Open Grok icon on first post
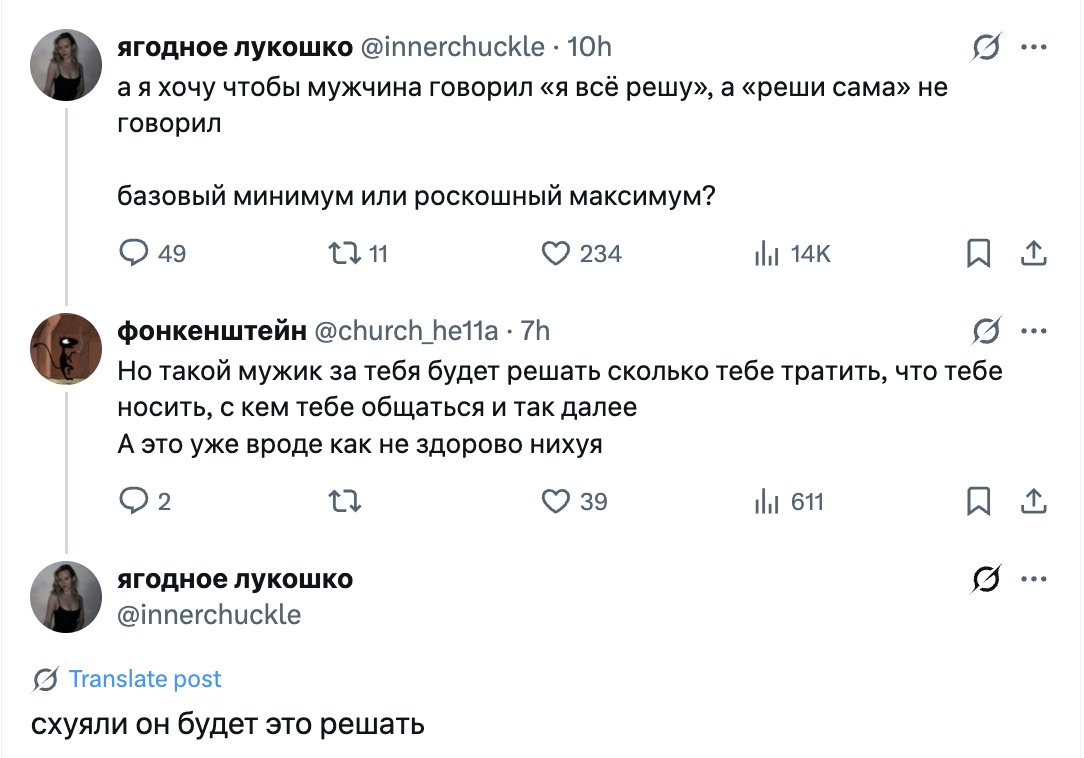This screenshot has width=1084, height=758. pos(986,47)
